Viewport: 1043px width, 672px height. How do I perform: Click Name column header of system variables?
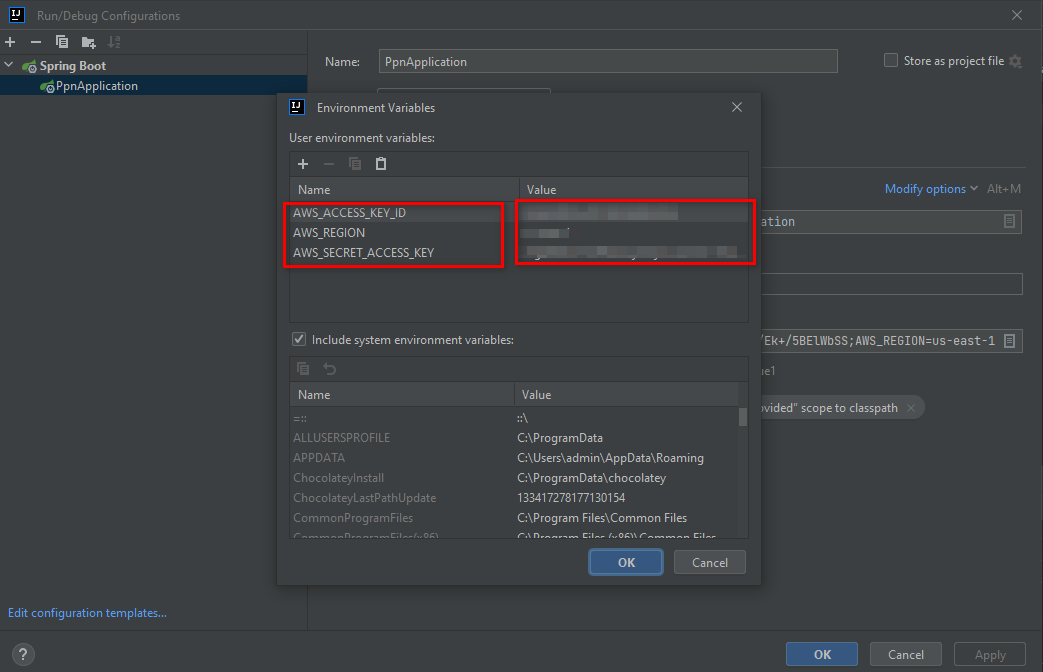(x=402, y=395)
